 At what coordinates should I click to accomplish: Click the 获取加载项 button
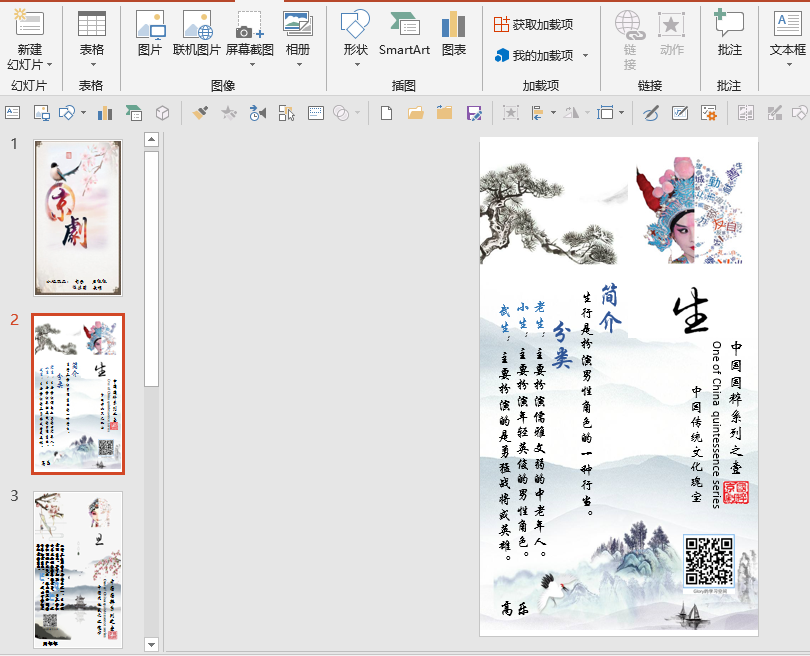(x=533, y=24)
